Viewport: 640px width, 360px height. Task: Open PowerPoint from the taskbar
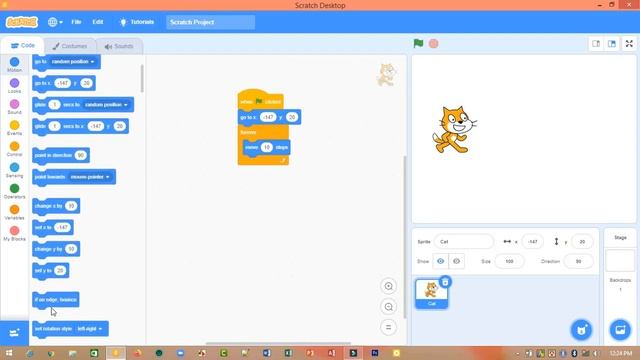pyautogui.click(x=310, y=353)
